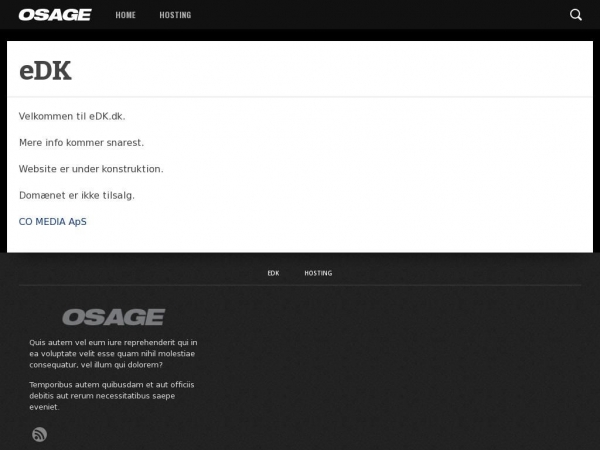Screen dimensions: 600x450
Task: Click 'Domænet er ikke tilsalg.' text
Action: tap(77, 195)
